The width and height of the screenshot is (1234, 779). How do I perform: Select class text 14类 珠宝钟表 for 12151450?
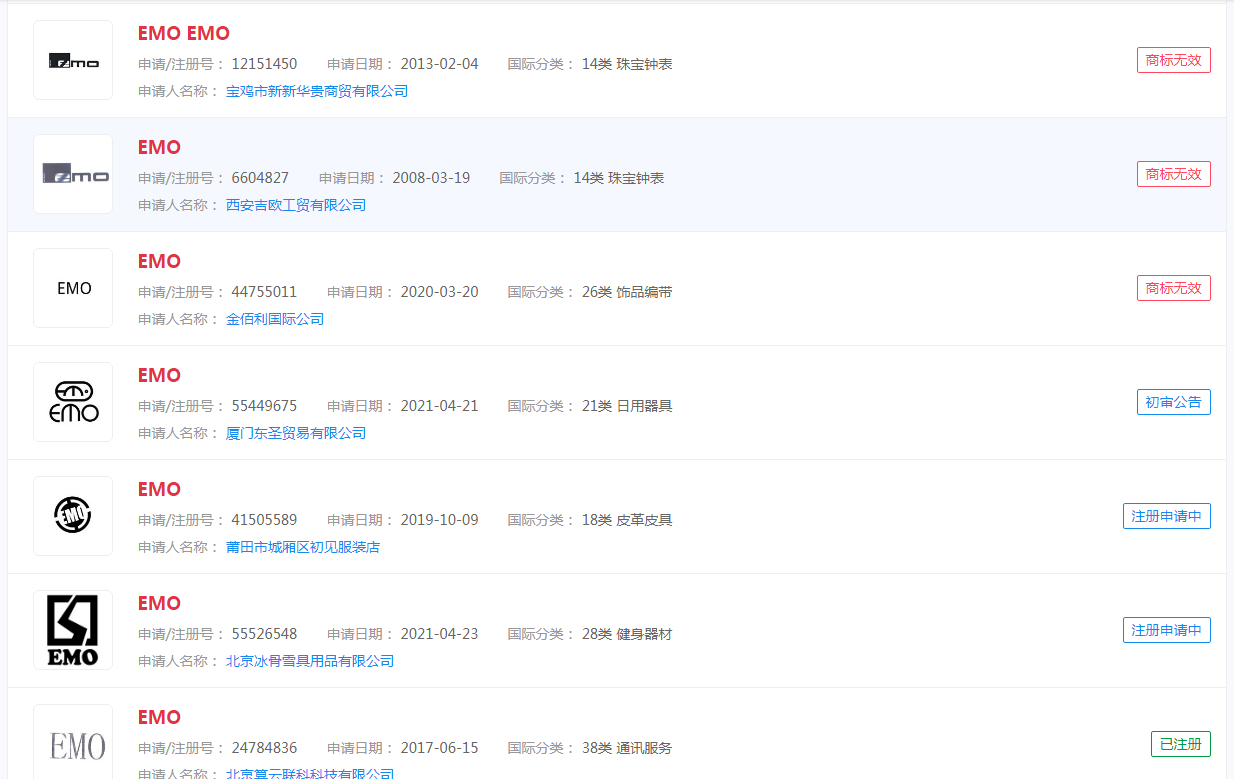pos(627,64)
